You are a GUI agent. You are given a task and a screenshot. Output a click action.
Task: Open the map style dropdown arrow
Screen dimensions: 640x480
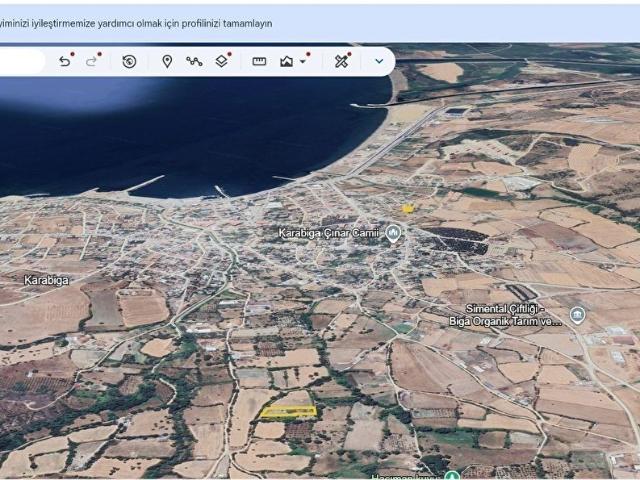(303, 62)
